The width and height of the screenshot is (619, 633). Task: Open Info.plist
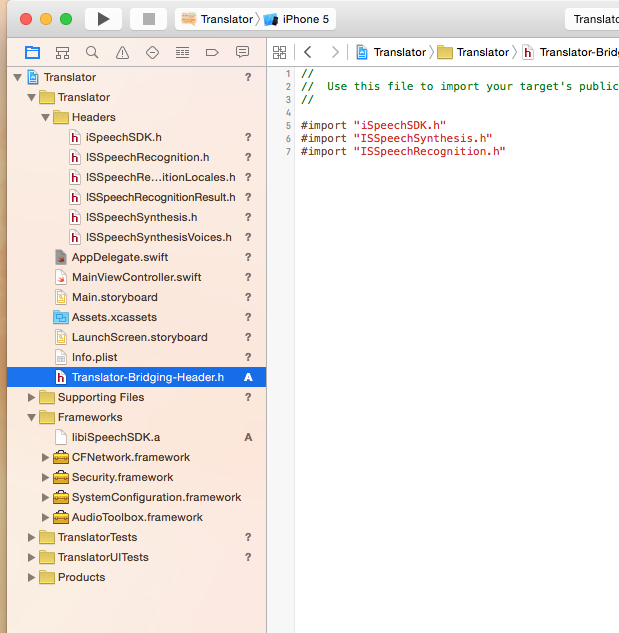(136, 357)
